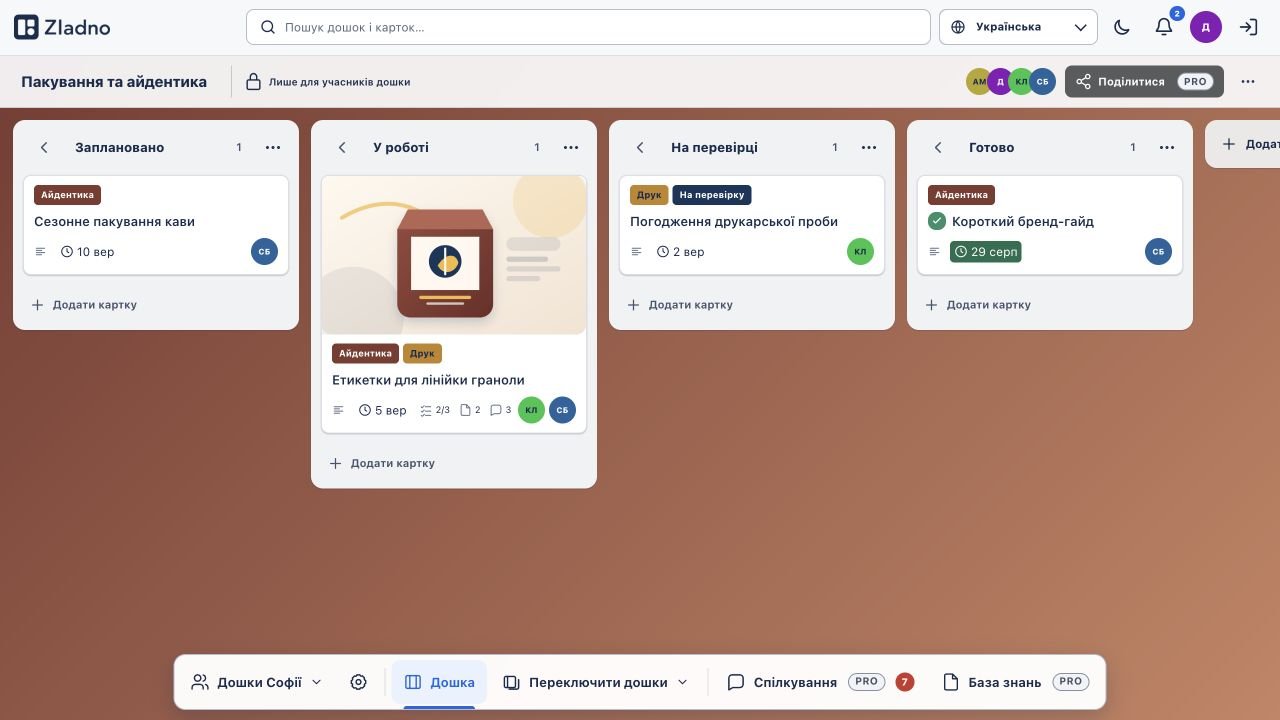The height and width of the screenshot is (720, 1280).
Task: Toggle completion check on Короткий бренд-гайд
Action: click(937, 221)
